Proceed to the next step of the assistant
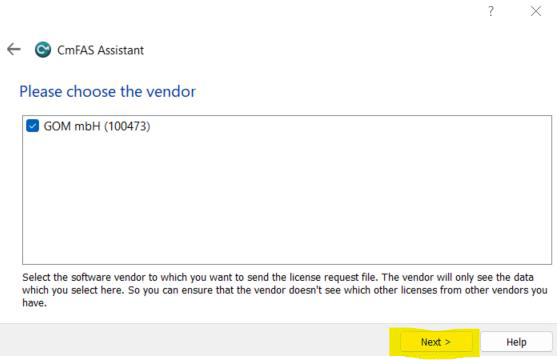This screenshot has width=557, height=361. click(436, 342)
